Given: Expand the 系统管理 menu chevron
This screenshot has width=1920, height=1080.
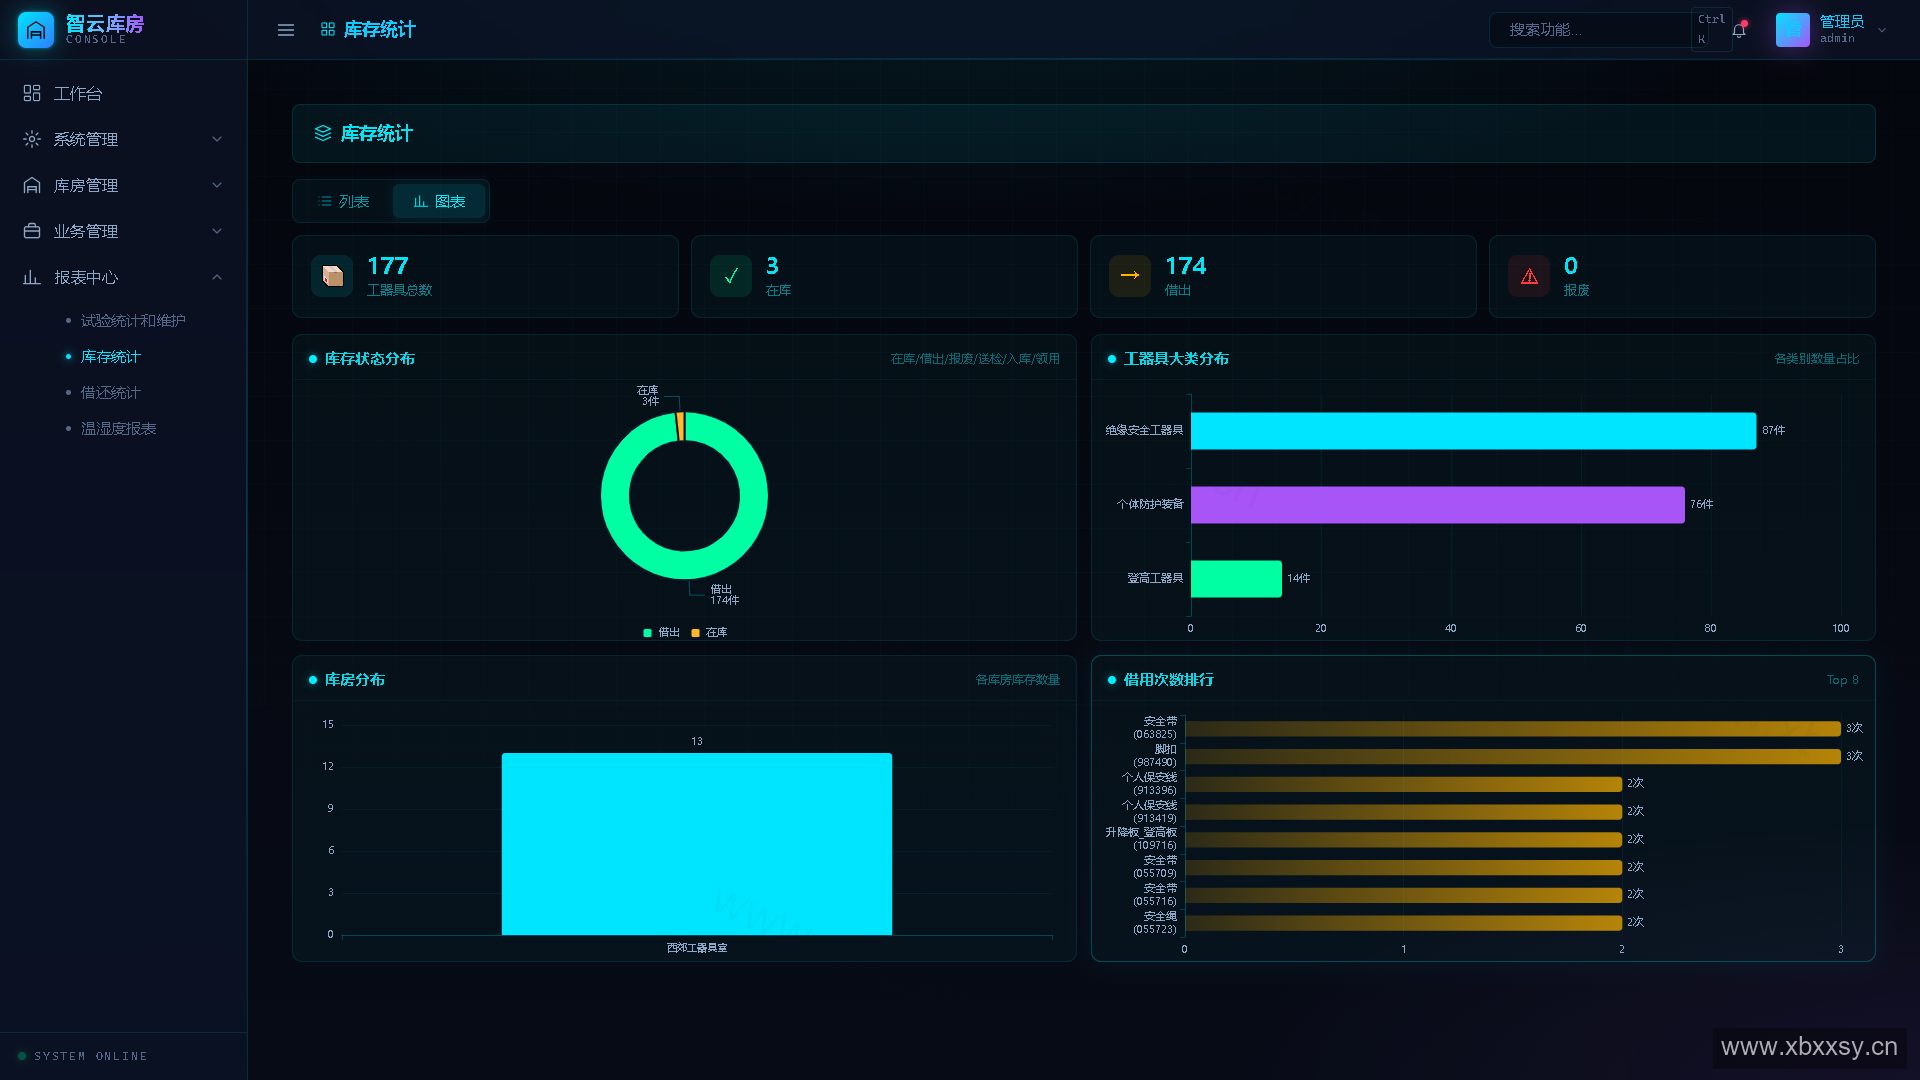Looking at the screenshot, I should (x=217, y=139).
